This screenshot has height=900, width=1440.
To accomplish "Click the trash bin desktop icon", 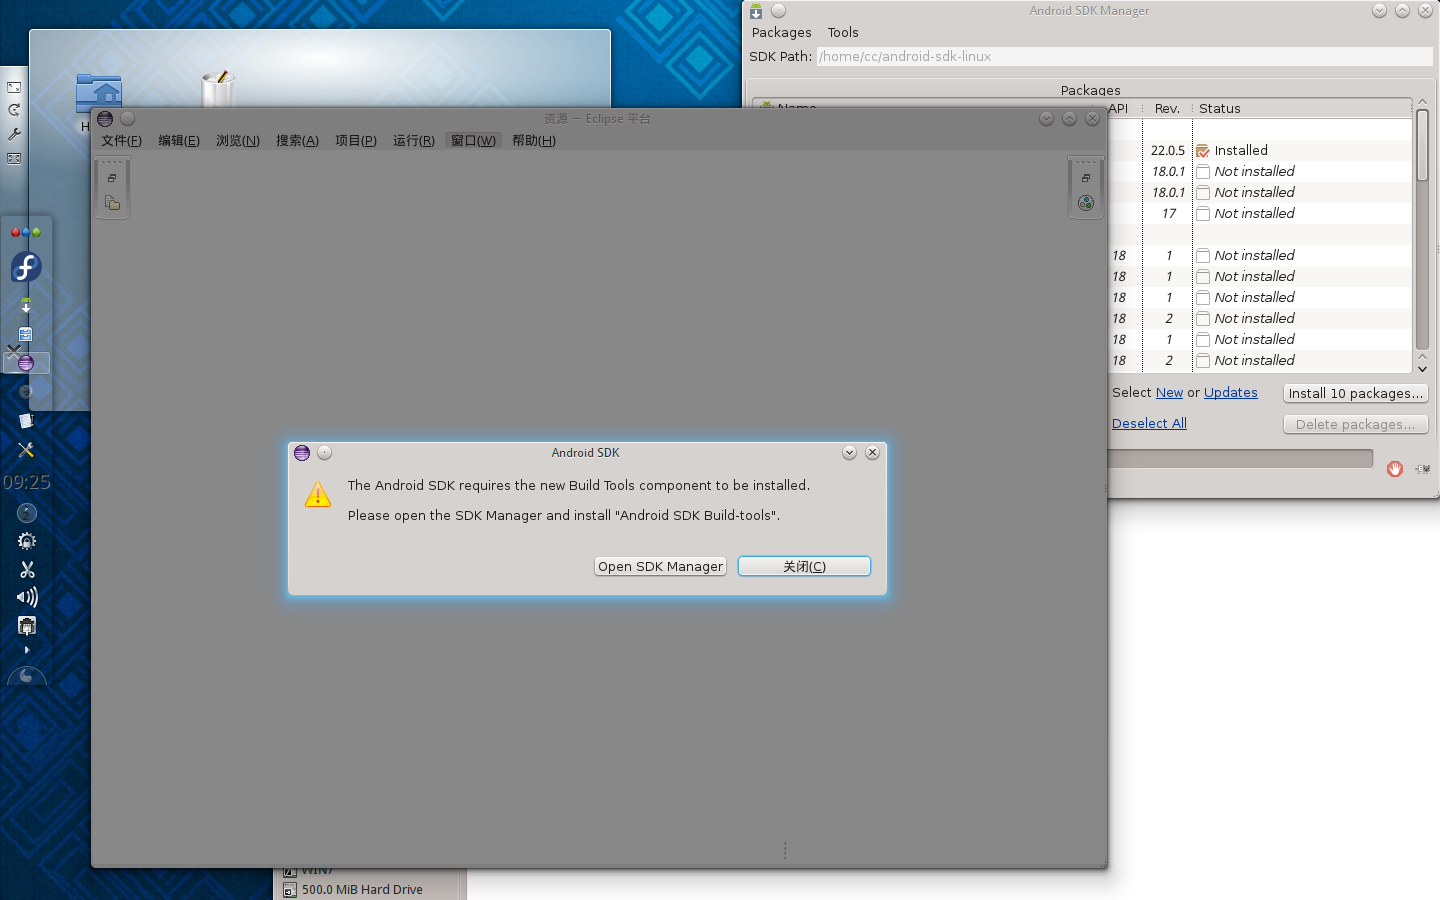I will click(x=217, y=89).
